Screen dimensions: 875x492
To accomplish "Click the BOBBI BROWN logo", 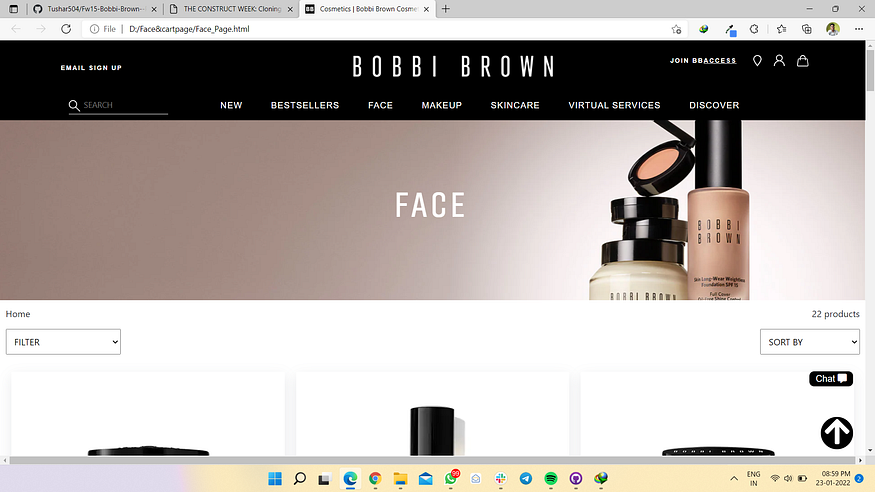I will pyautogui.click(x=453, y=66).
